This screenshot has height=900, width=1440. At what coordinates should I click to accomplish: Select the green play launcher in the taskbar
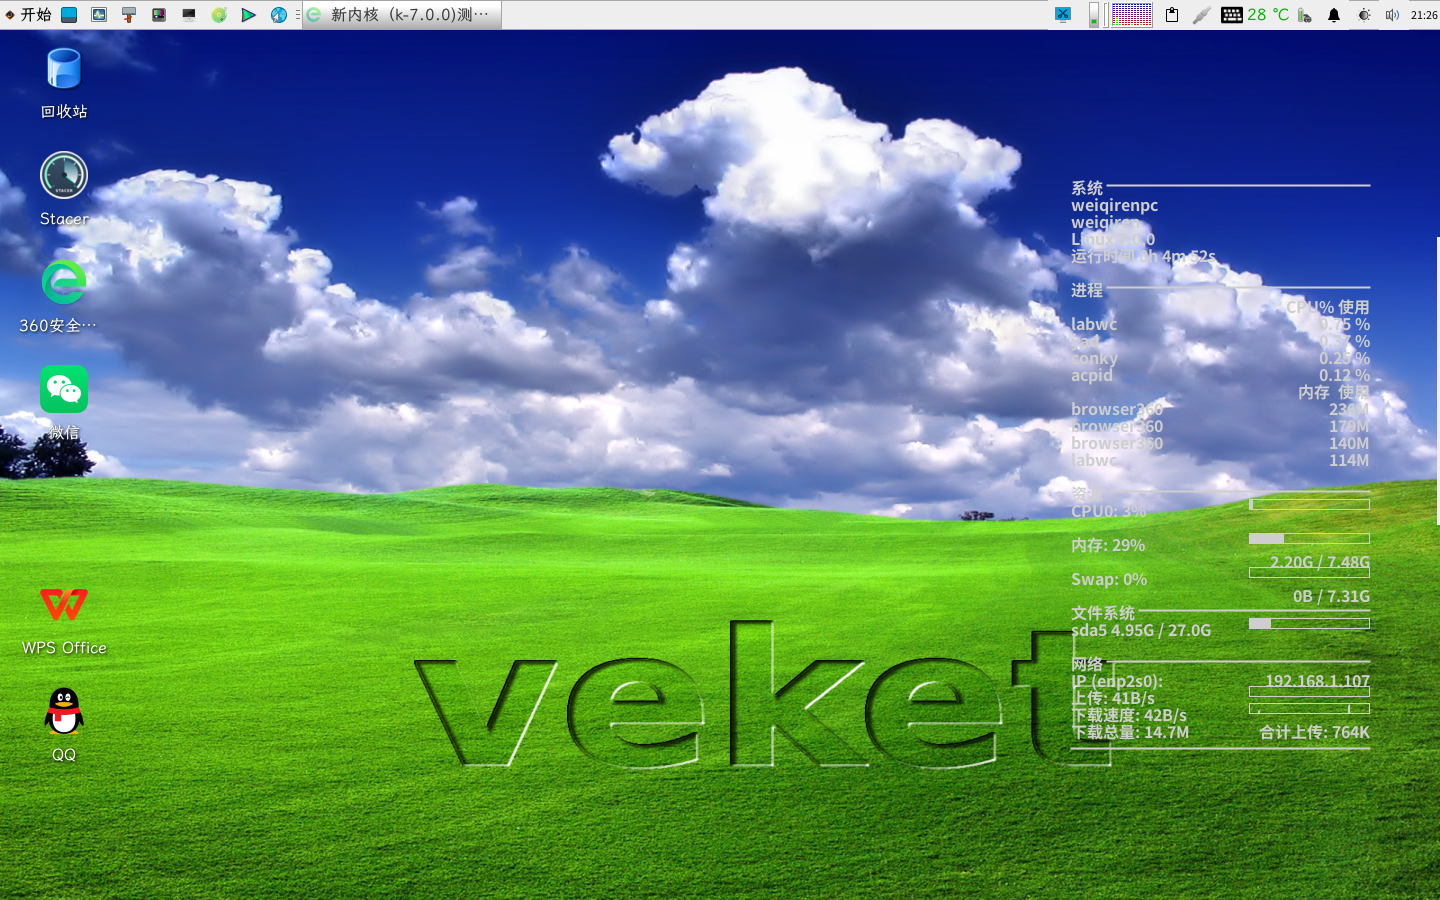click(x=249, y=15)
